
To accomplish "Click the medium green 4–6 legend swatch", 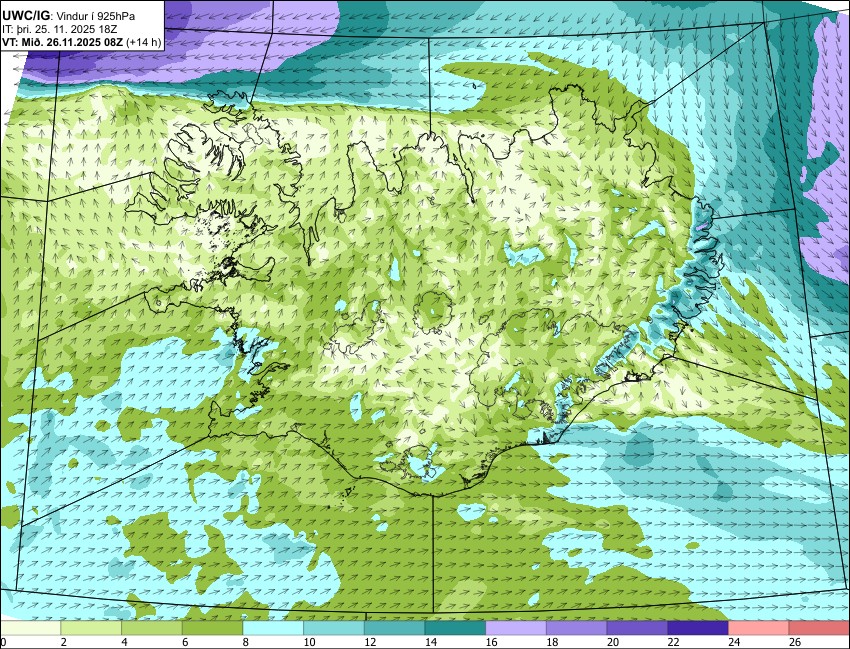I will [x=152, y=628].
